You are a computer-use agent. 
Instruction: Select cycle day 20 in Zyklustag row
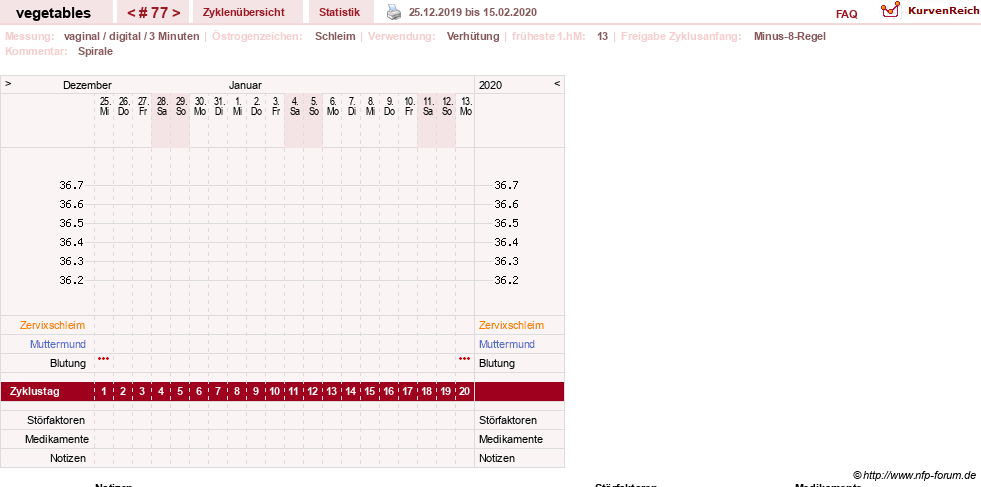[464, 392]
